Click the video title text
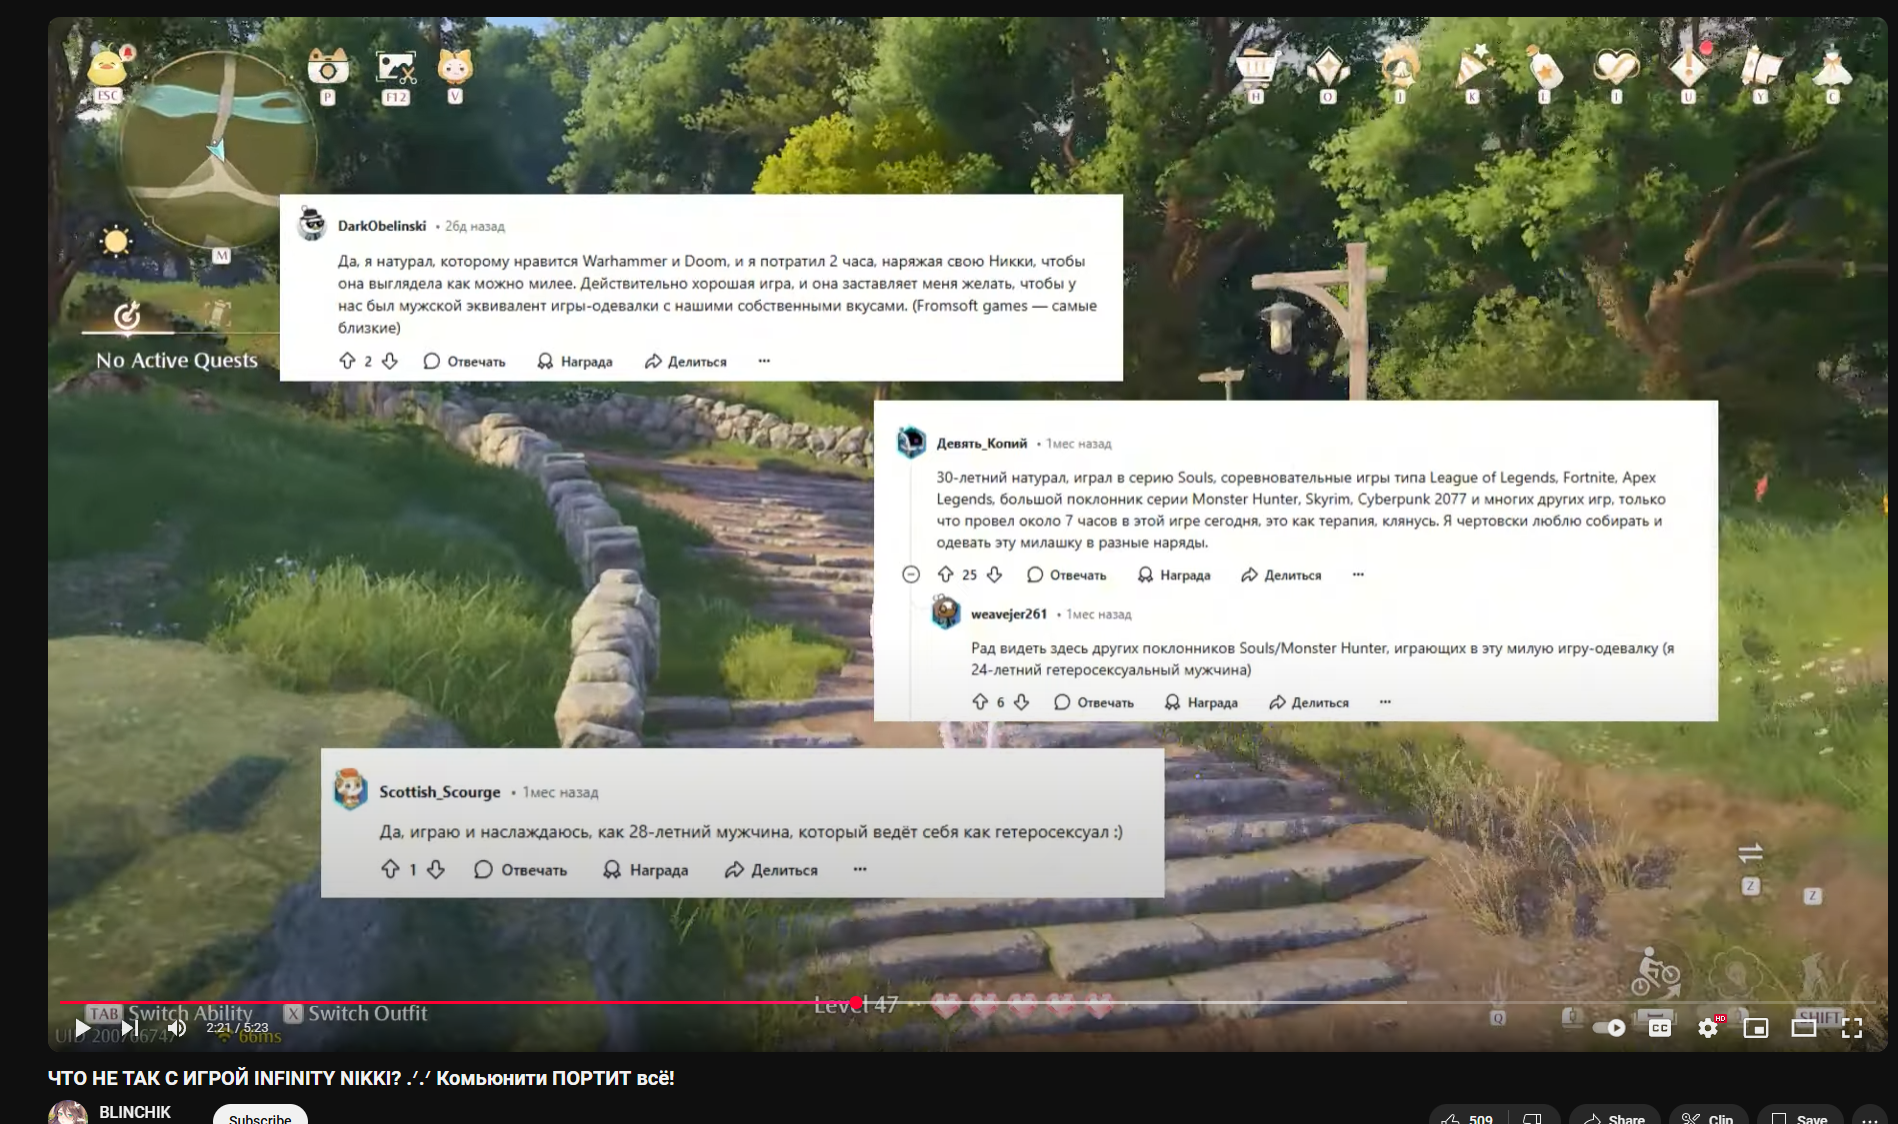Image resolution: width=1898 pixels, height=1124 pixels. 361,1078
